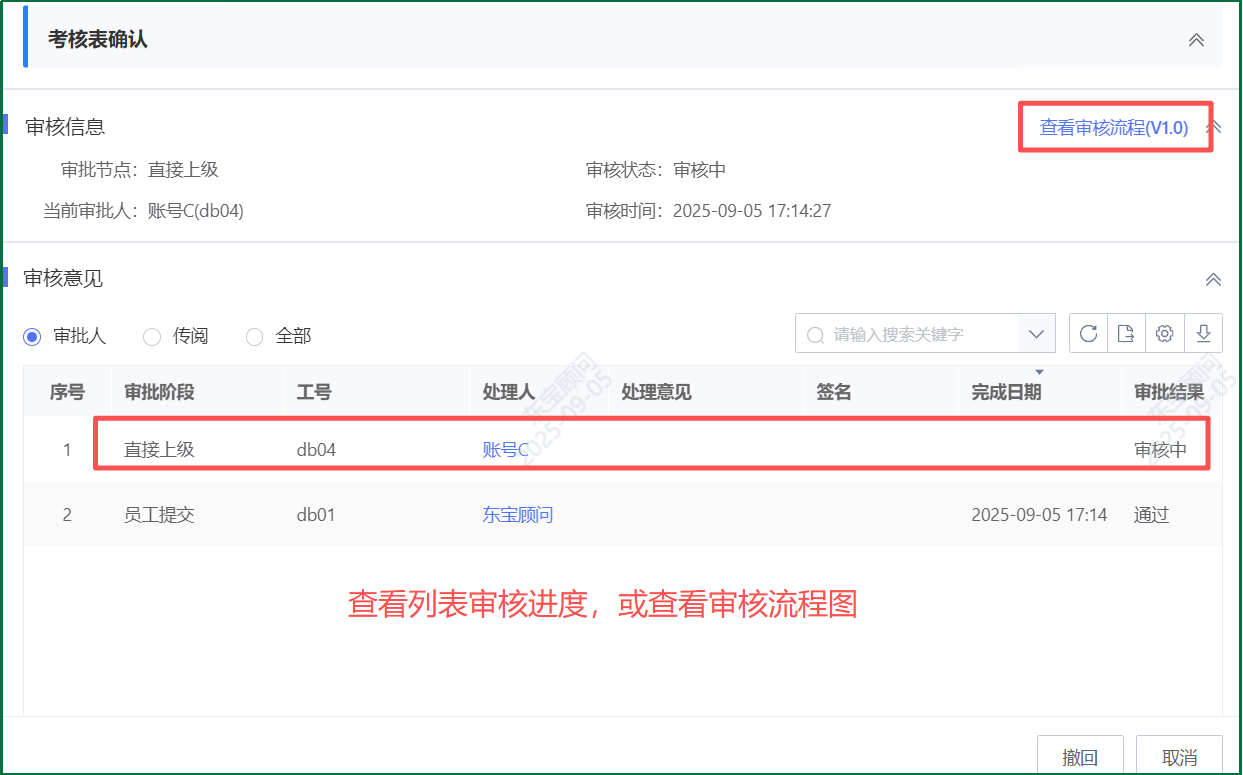Click the download arrow icon
The height and width of the screenshot is (775, 1243).
pyautogui.click(x=1203, y=334)
